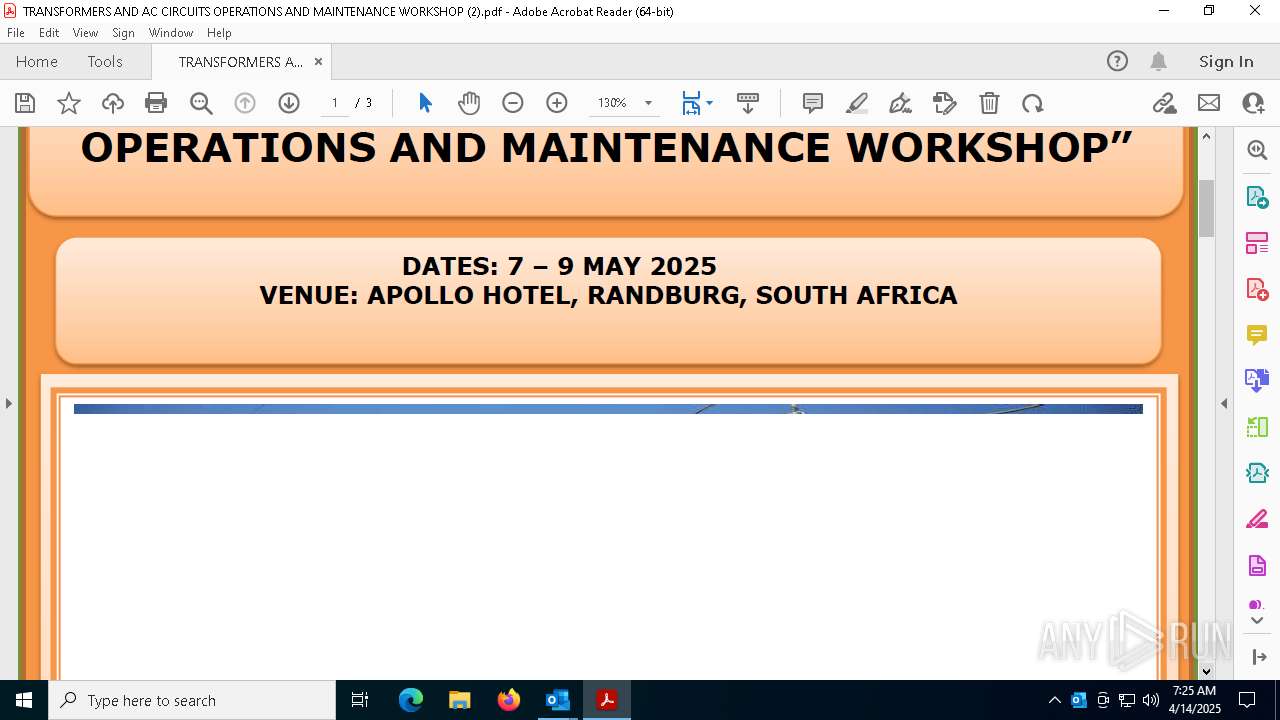Click the scrollbar up arrow
Screen dimensions: 1280x720
(x=1206, y=136)
